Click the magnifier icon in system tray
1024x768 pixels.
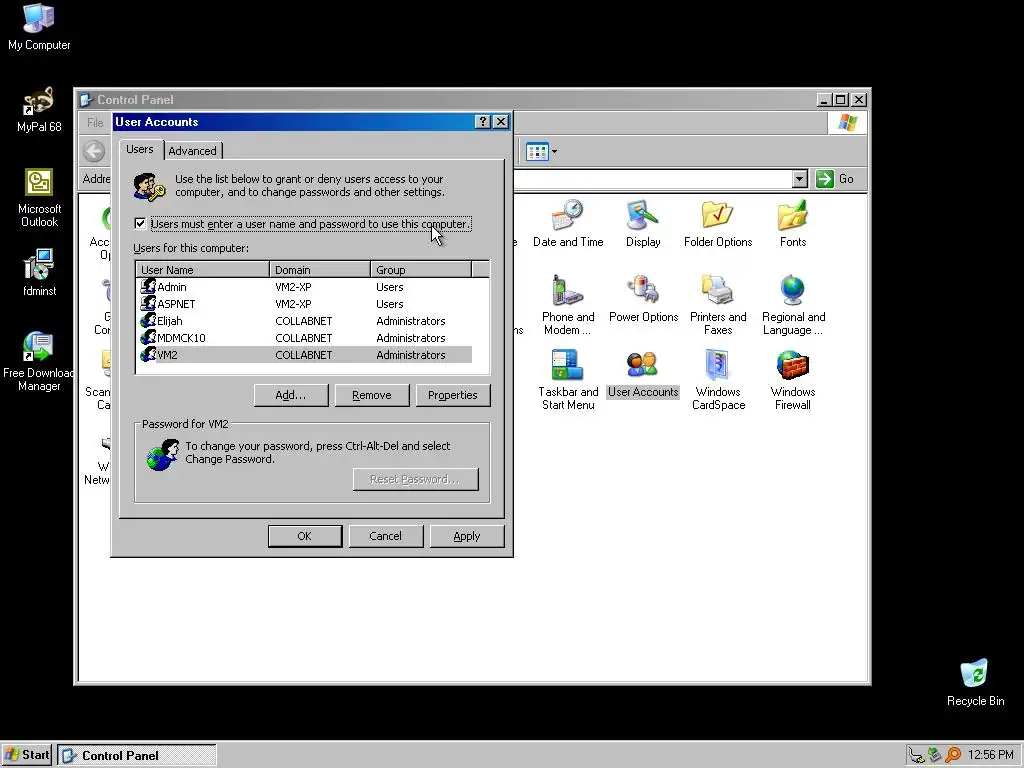[953, 755]
